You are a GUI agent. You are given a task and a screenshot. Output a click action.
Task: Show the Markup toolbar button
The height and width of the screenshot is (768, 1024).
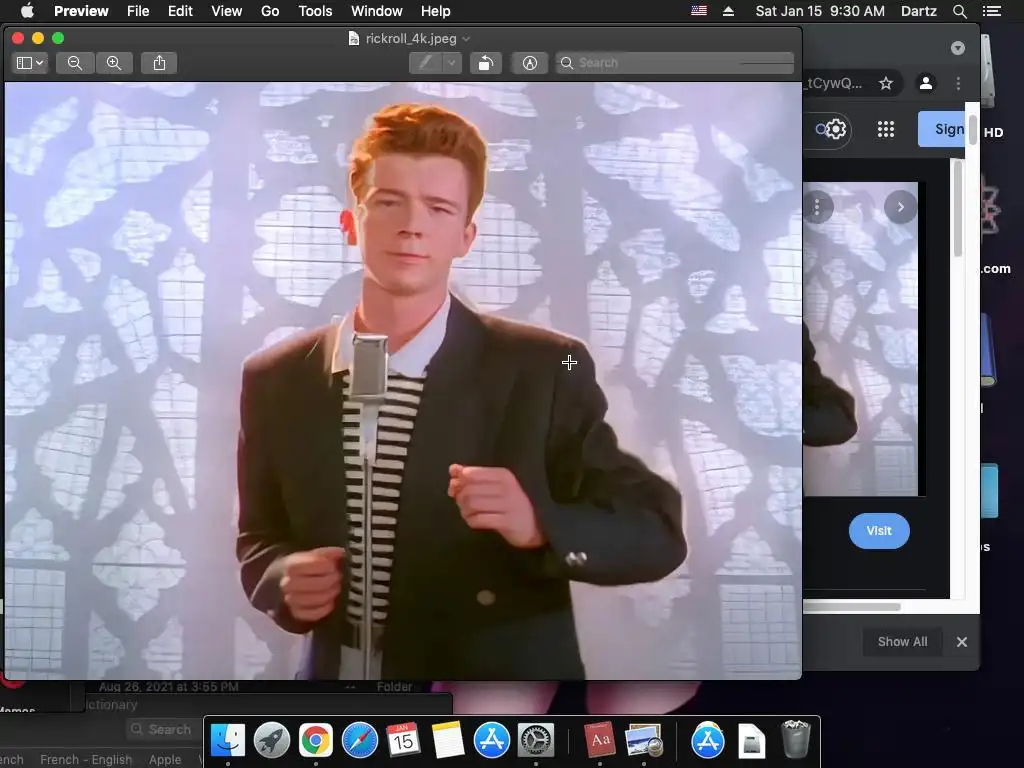(x=530, y=63)
